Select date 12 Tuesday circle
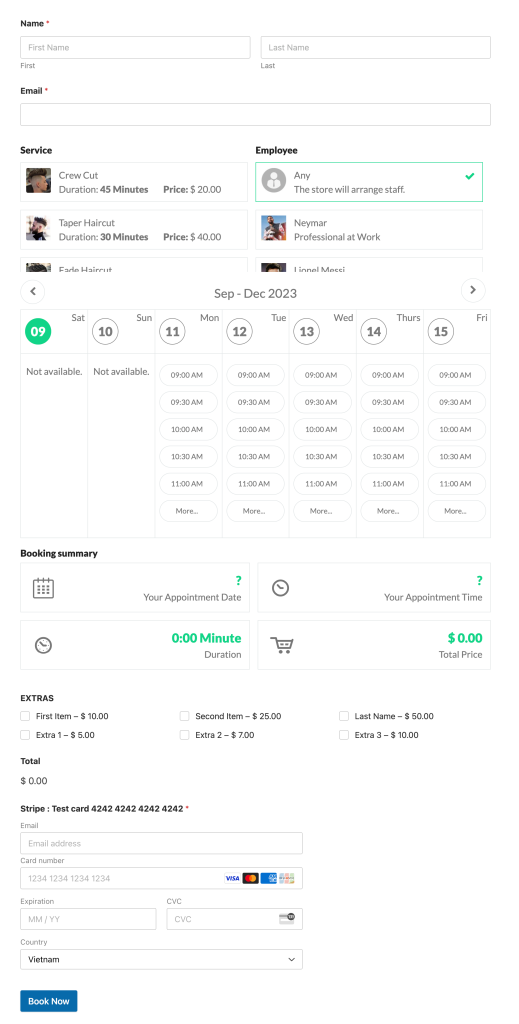519x1024 pixels. (x=240, y=332)
